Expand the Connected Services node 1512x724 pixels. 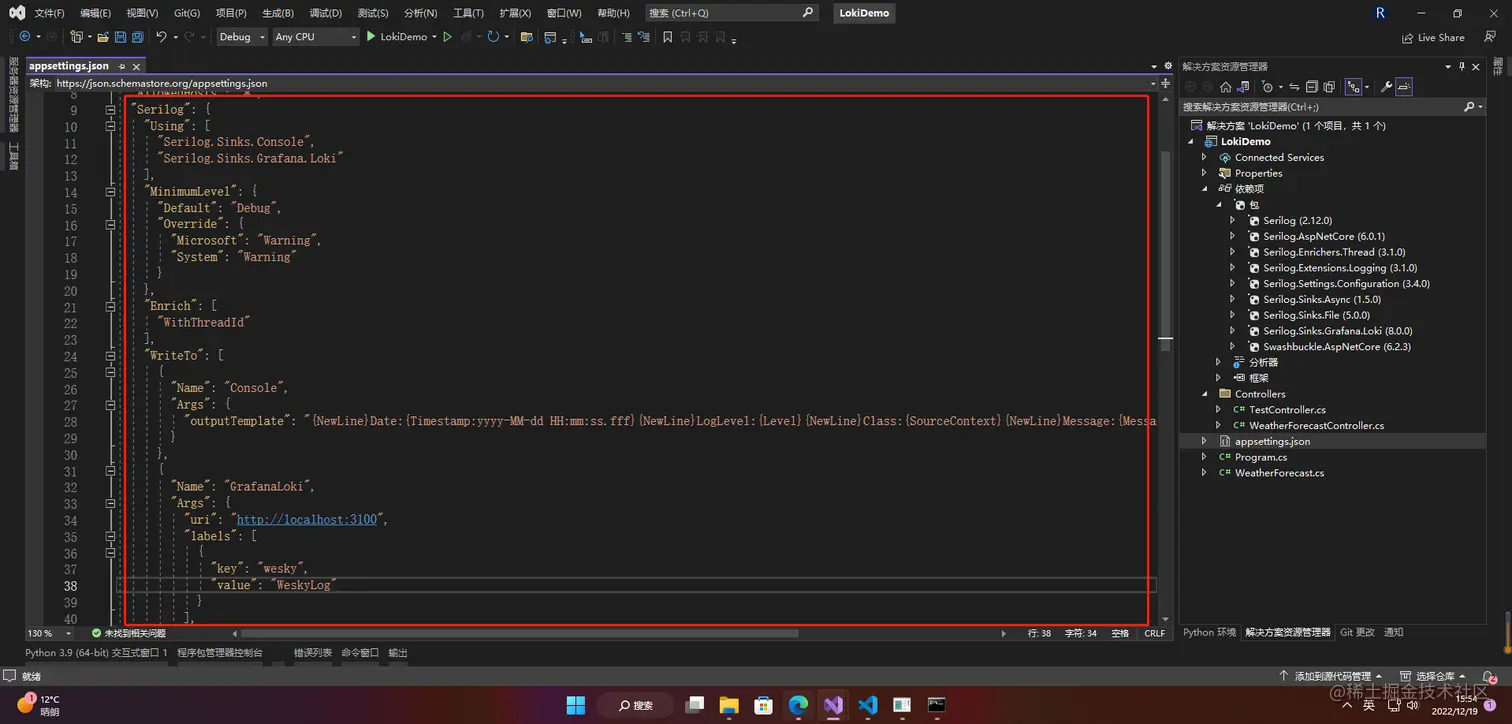(1204, 157)
